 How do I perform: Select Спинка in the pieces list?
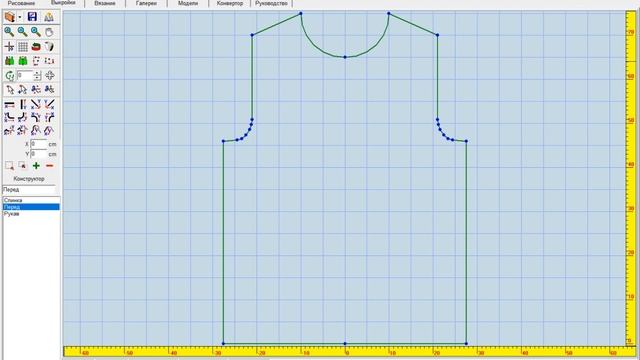31,200
